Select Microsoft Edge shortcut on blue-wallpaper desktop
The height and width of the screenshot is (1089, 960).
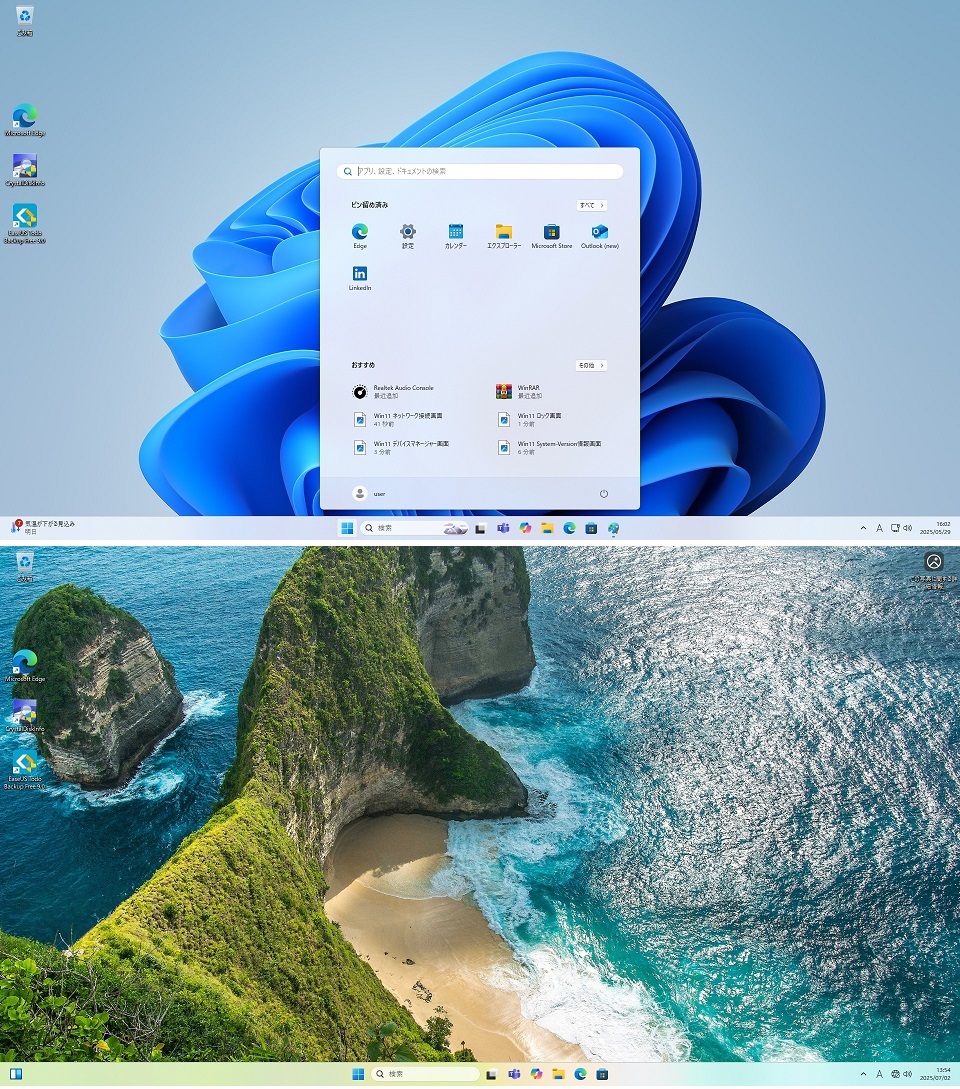pyautogui.click(x=25, y=120)
